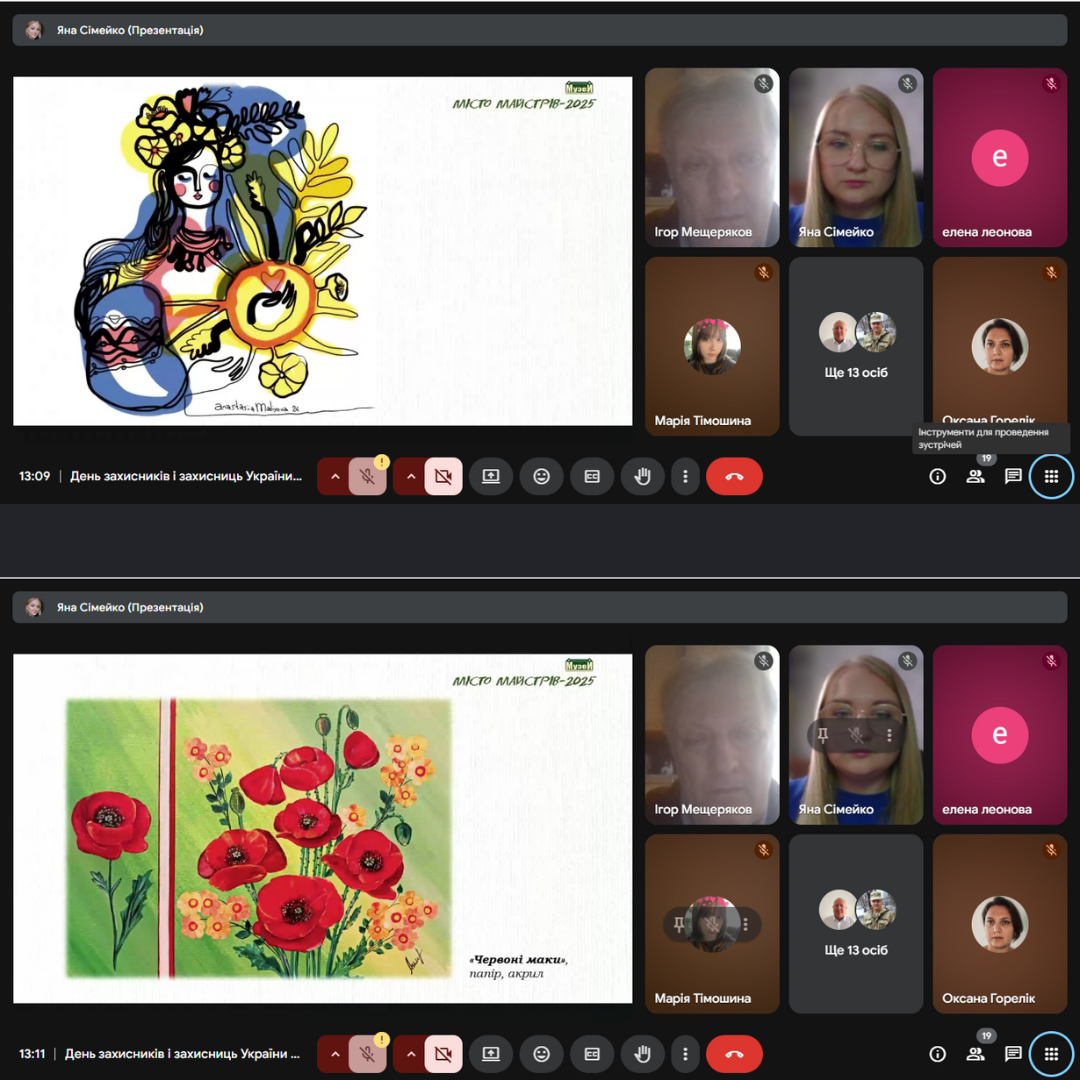This screenshot has width=1080, height=1080.
Task: Open meeting tools beneath the Інструменти tooltip
Action: click(1051, 477)
